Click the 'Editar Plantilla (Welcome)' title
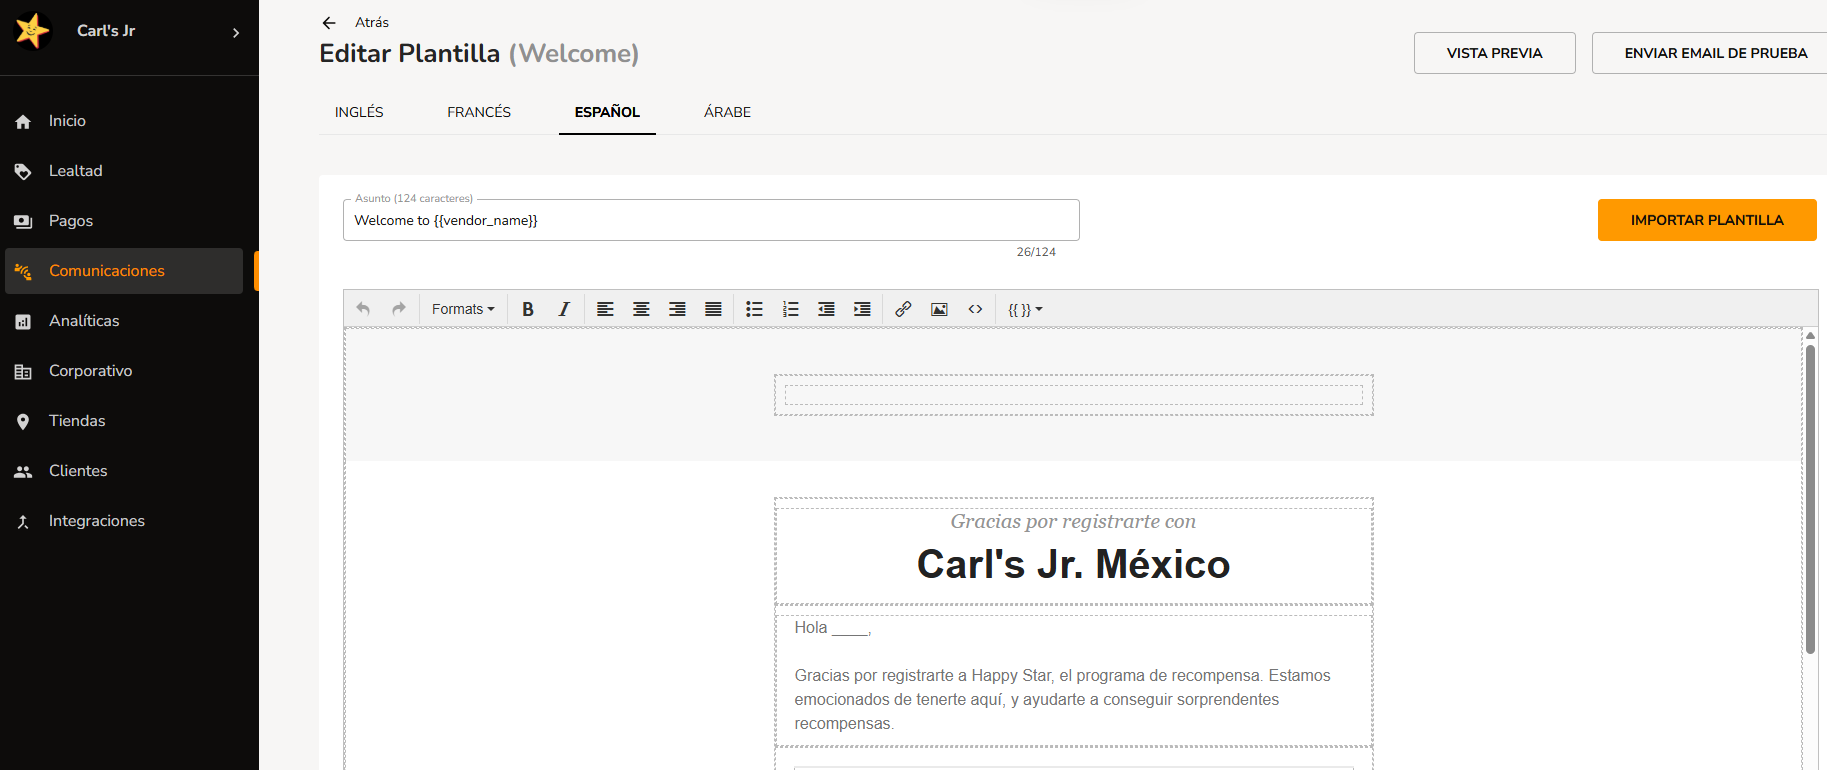The image size is (1827, 770). point(479,53)
